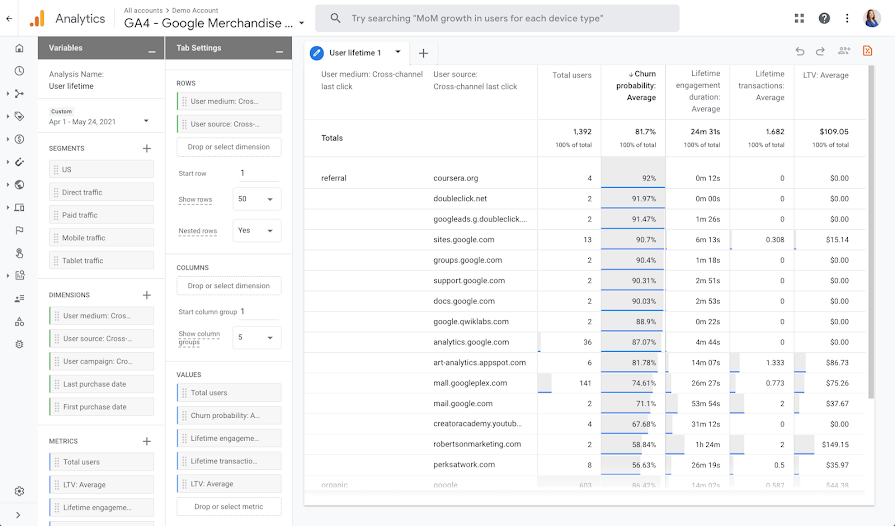Redo the last analysis change
Viewport: 895px width, 526px height.
pos(820,51)
